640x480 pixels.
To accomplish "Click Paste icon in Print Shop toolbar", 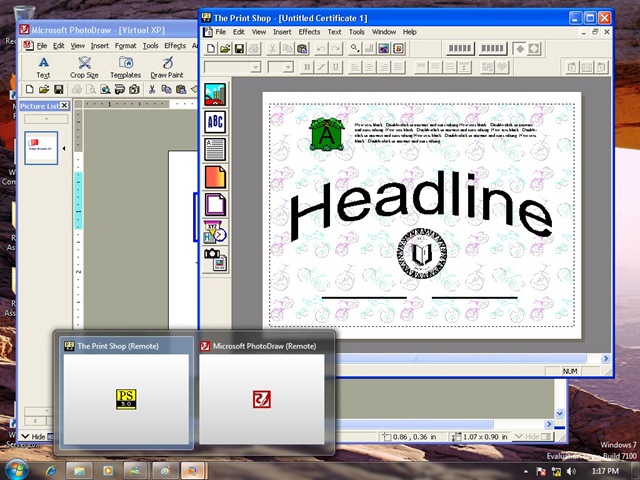I will pos(302,49).
